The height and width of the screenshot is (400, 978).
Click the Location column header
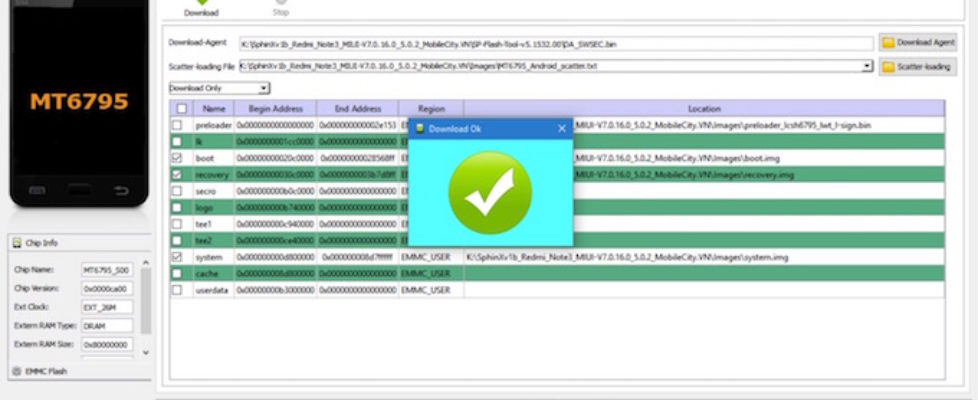click(x=704, y=108)
